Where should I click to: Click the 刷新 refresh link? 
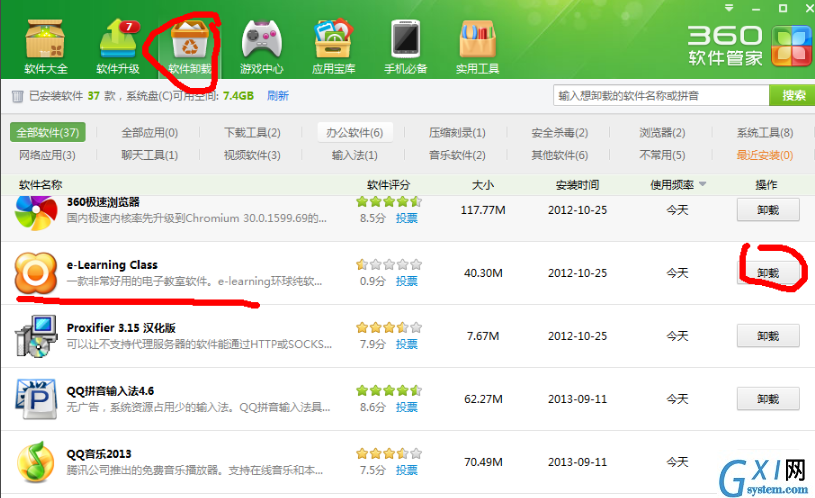click(x=278, y=96)
